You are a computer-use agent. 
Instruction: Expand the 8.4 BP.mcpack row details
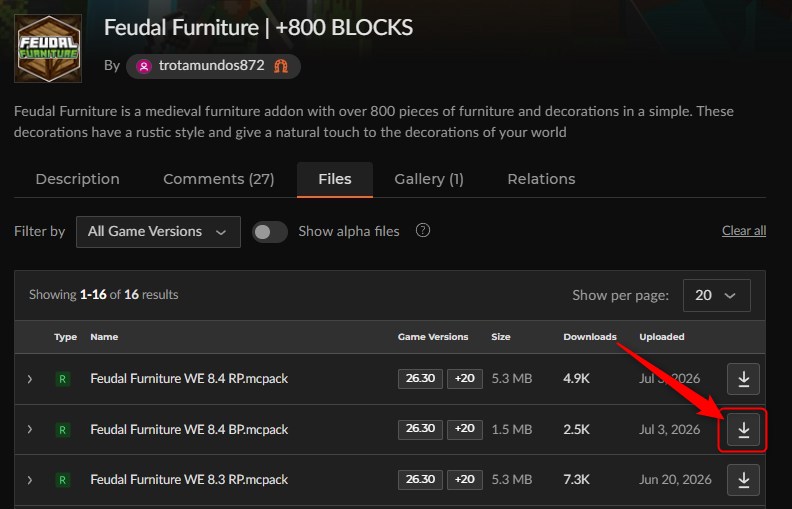(x=30, y=429)
